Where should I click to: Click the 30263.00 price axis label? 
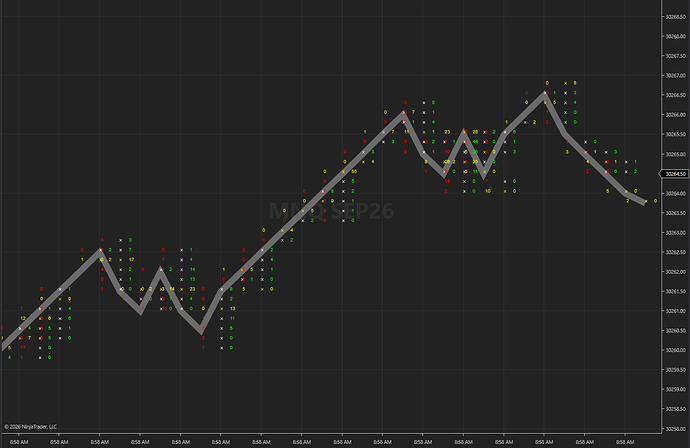[675, 232]
